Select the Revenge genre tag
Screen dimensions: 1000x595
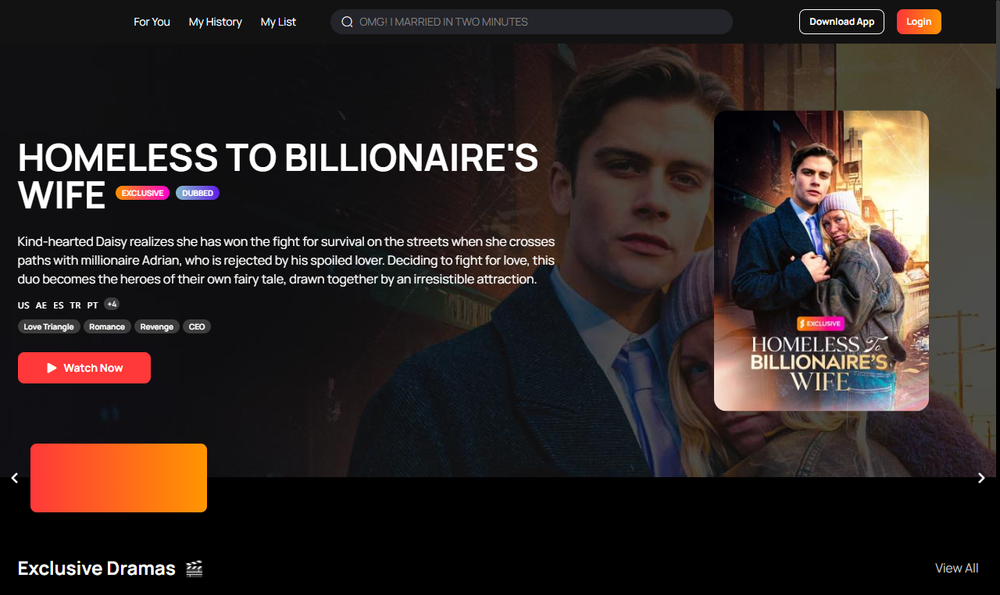pos(157,327)
